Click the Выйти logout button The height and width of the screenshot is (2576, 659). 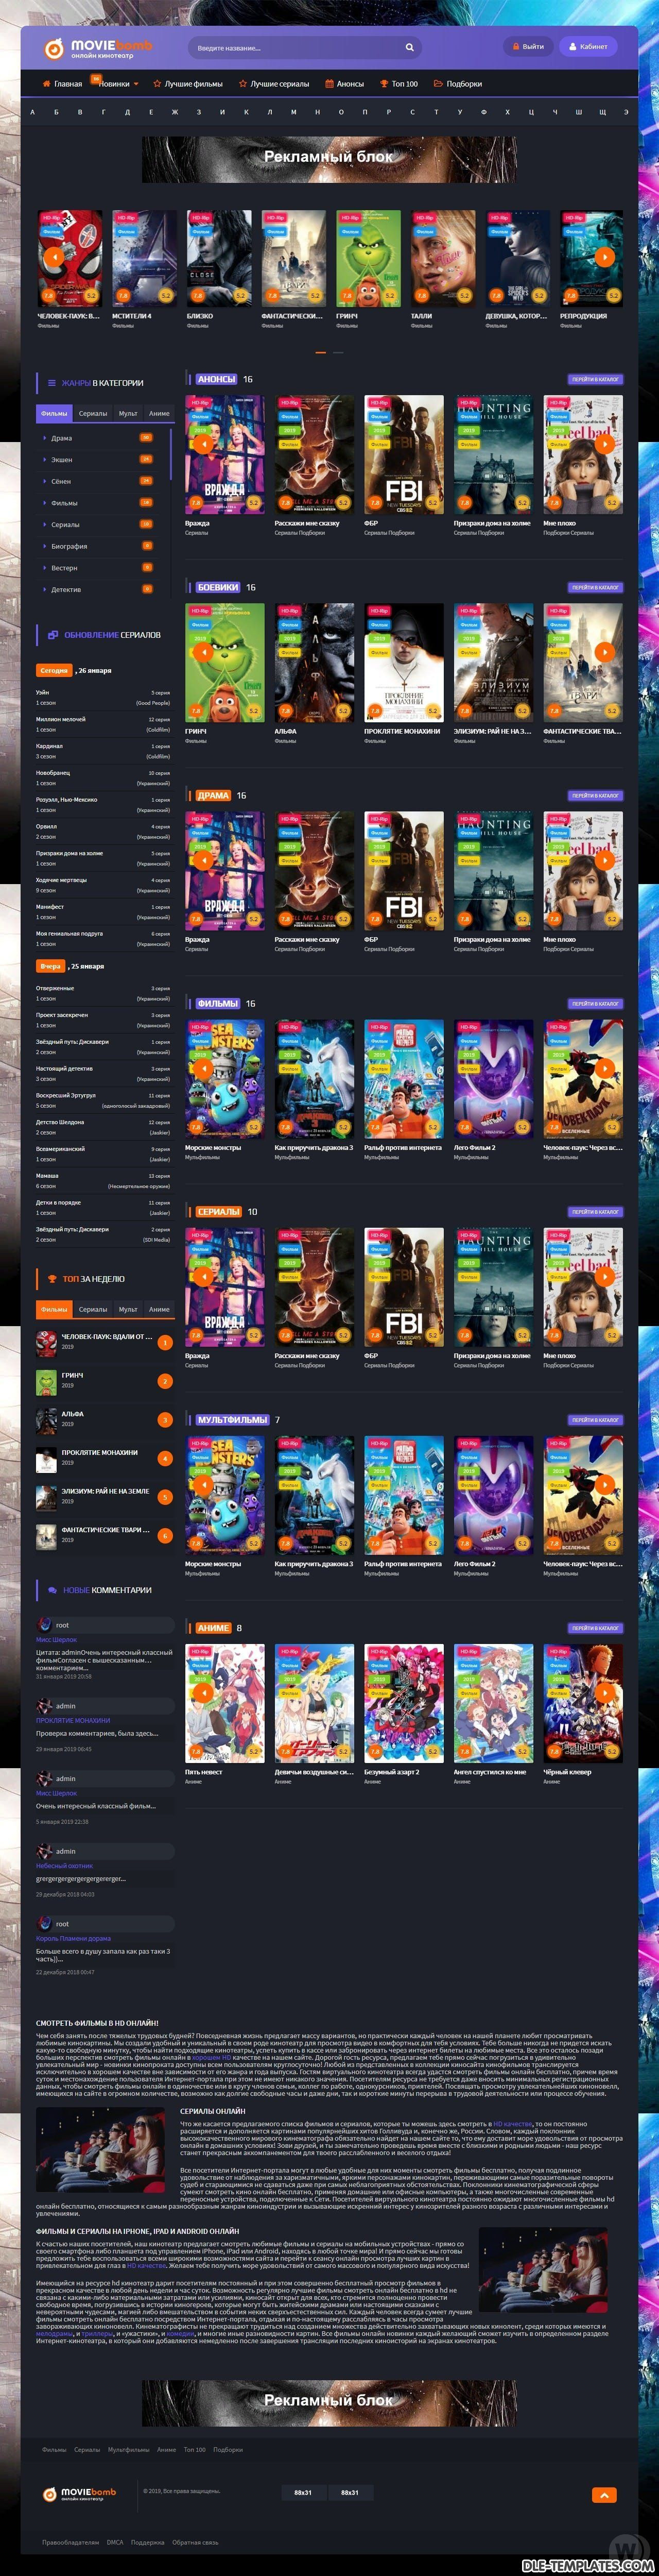pyautogui.click(x=527, y=47)
